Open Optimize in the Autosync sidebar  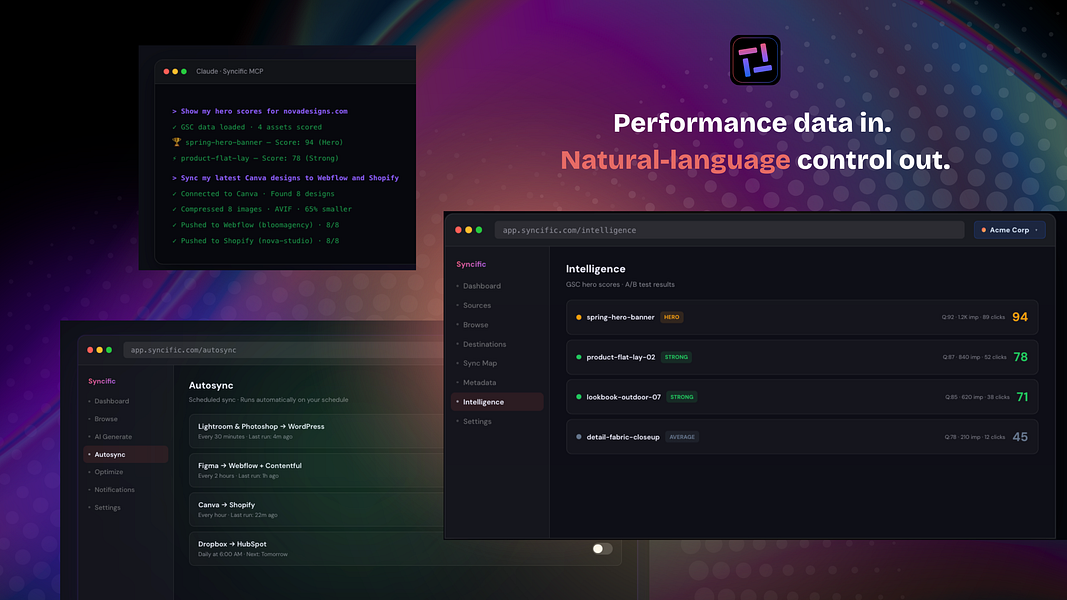(x=109, y=472)
